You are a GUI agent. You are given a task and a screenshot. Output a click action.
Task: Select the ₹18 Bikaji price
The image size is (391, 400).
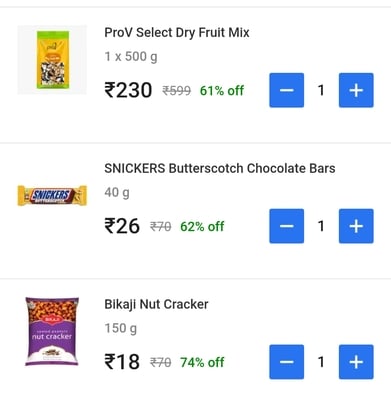(x=122, y=362)
